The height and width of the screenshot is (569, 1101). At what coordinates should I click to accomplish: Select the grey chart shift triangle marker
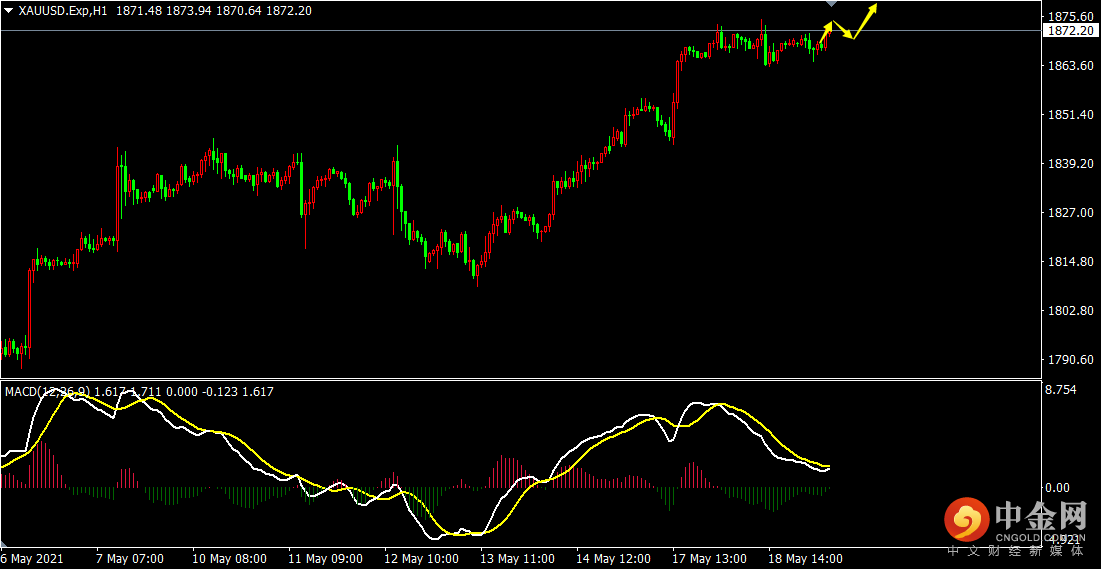829,5
